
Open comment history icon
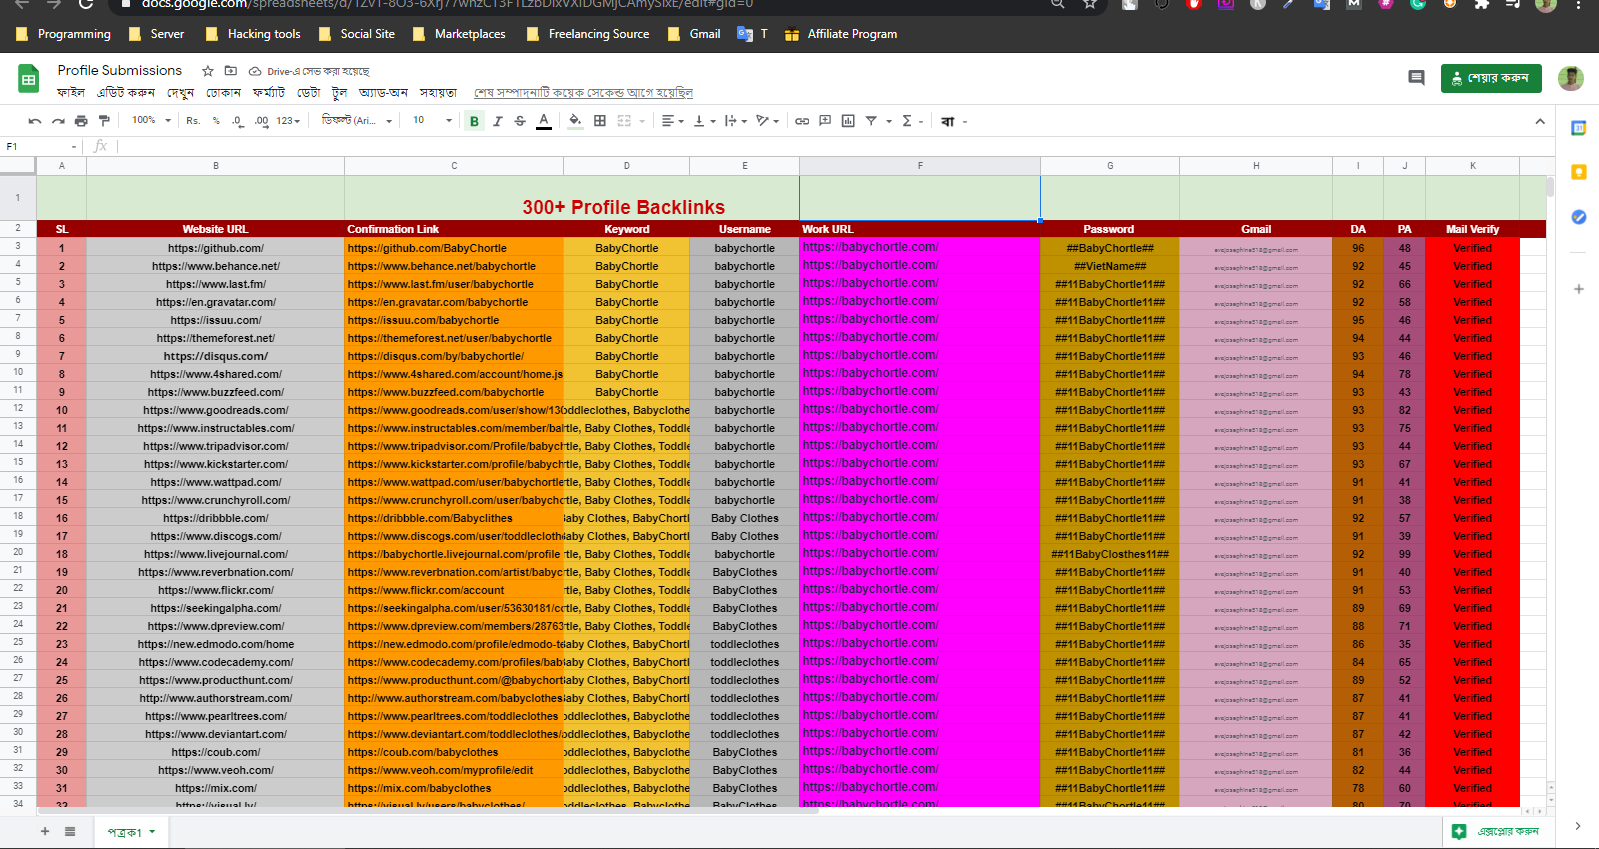tap(1416, 78)
